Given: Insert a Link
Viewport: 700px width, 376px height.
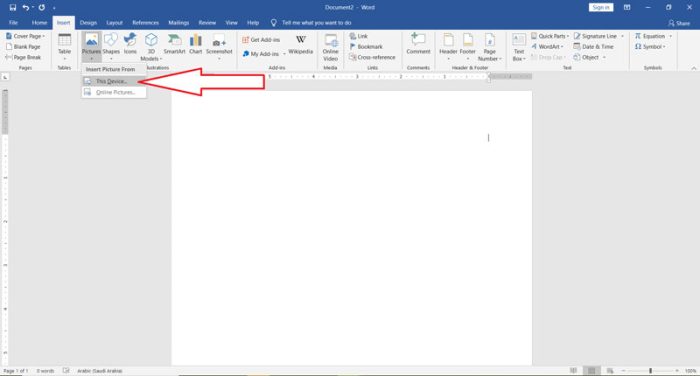Looking at the screenshot, I should pos(359,36).
